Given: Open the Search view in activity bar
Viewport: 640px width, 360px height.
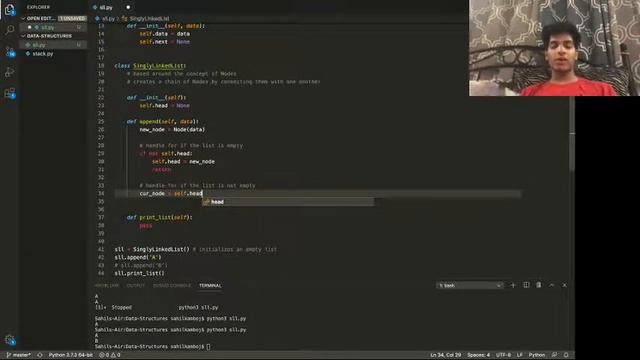Looking at the screenshot, I should point(9,30).
